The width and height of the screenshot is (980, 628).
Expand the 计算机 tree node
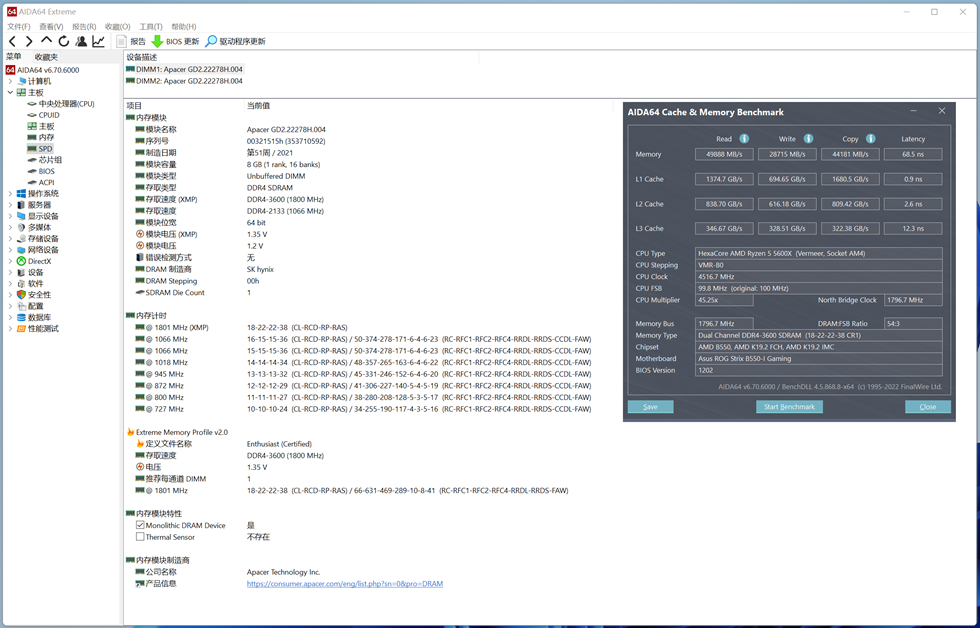click(10, 81)
